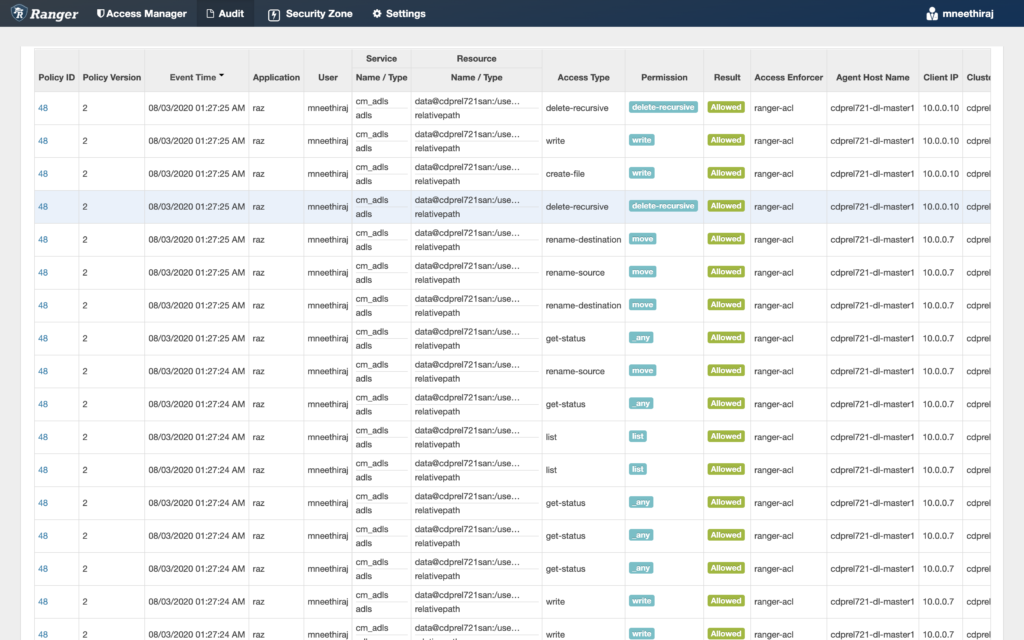
Task: Click the write badge on the create-file row
Action: (x=640, y=172)
